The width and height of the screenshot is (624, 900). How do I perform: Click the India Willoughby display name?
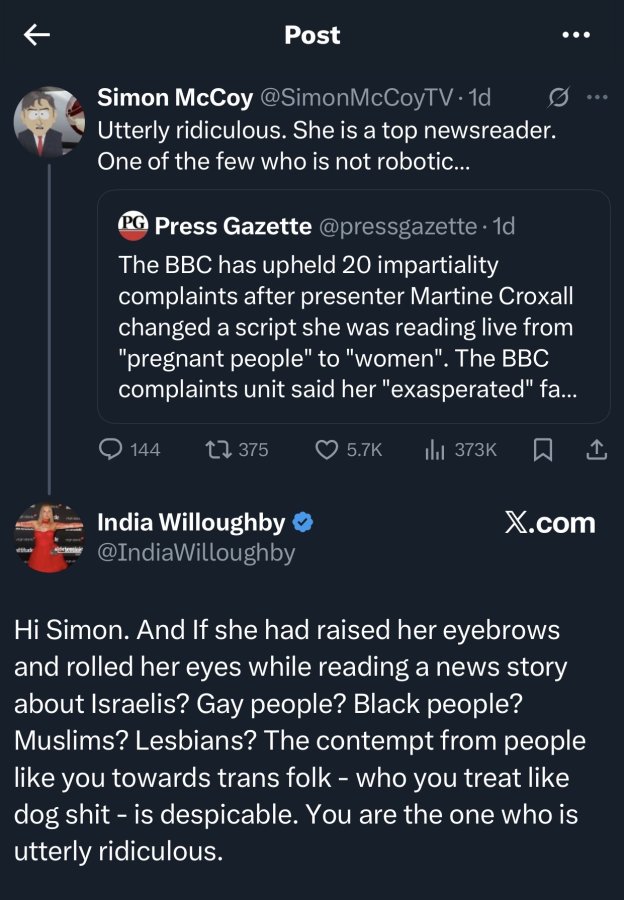tap(191, 522)
